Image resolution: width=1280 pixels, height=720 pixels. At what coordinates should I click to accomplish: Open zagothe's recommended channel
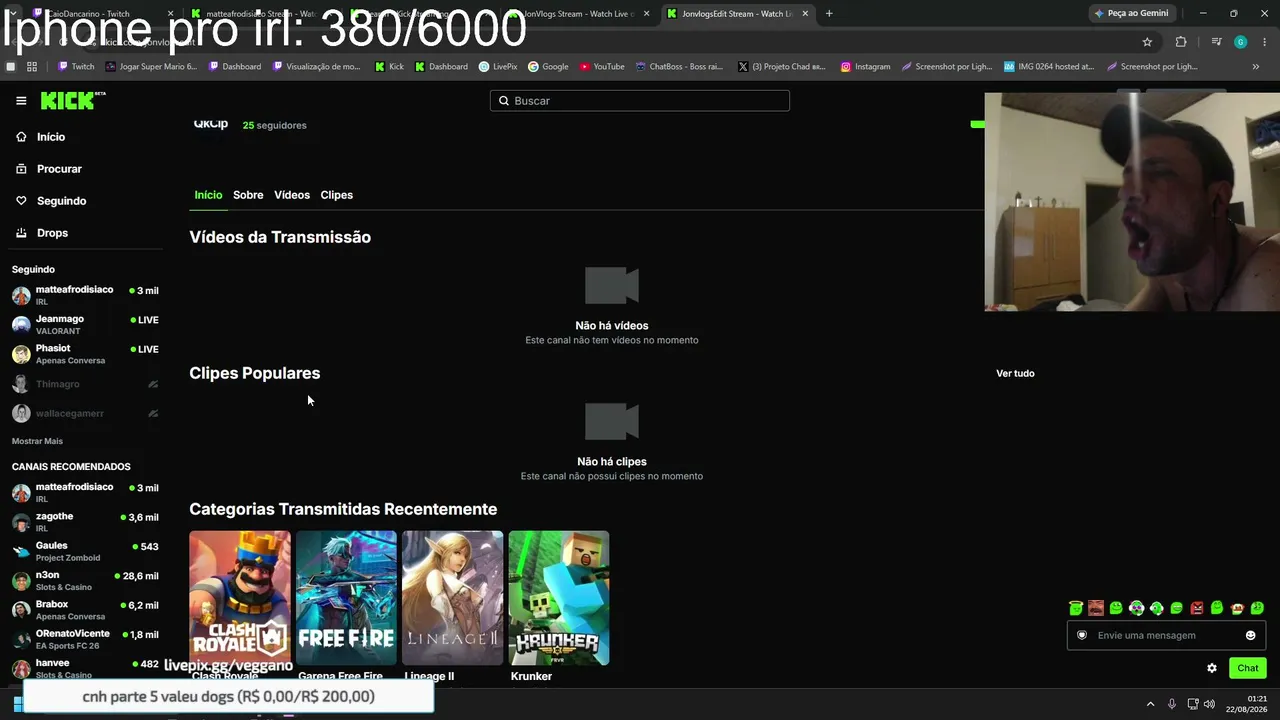[x=85, y=522]
